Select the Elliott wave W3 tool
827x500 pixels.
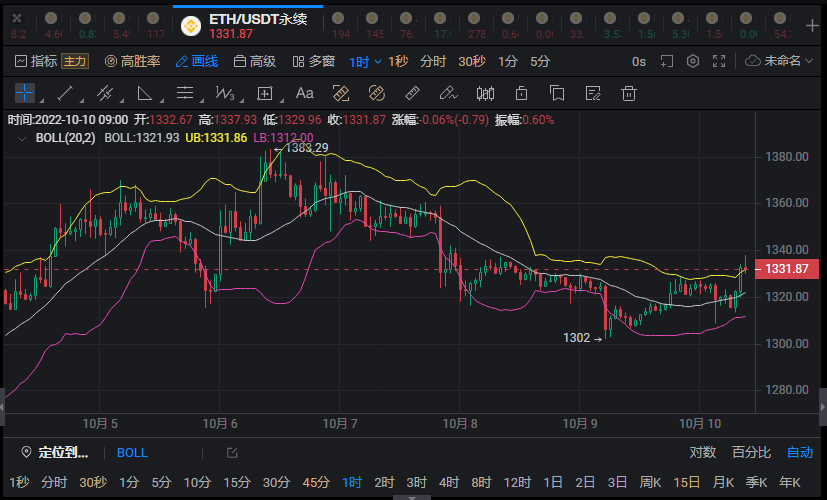[225, 93]
